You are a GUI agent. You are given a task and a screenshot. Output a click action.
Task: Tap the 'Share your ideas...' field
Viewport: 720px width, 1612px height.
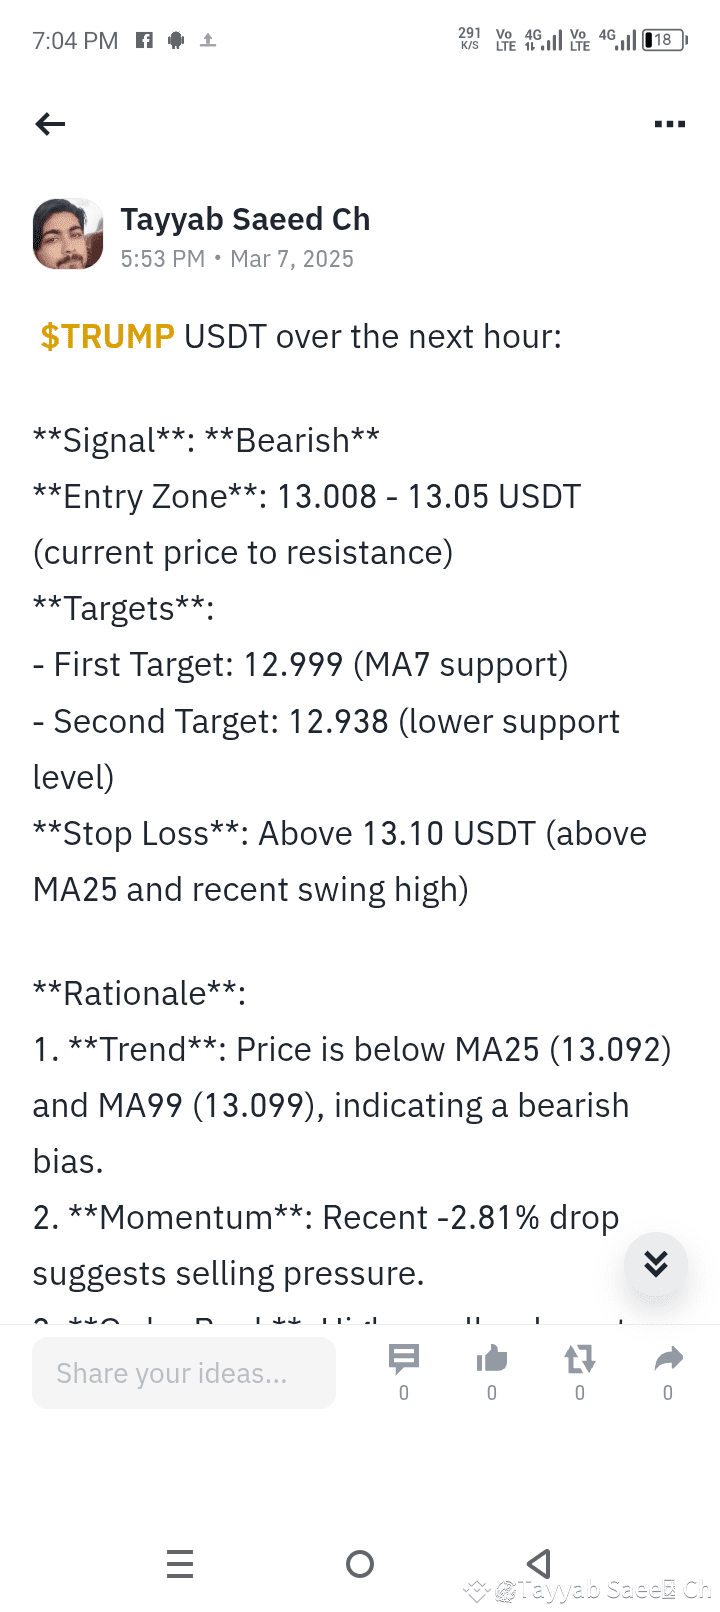click(183, 1372)
